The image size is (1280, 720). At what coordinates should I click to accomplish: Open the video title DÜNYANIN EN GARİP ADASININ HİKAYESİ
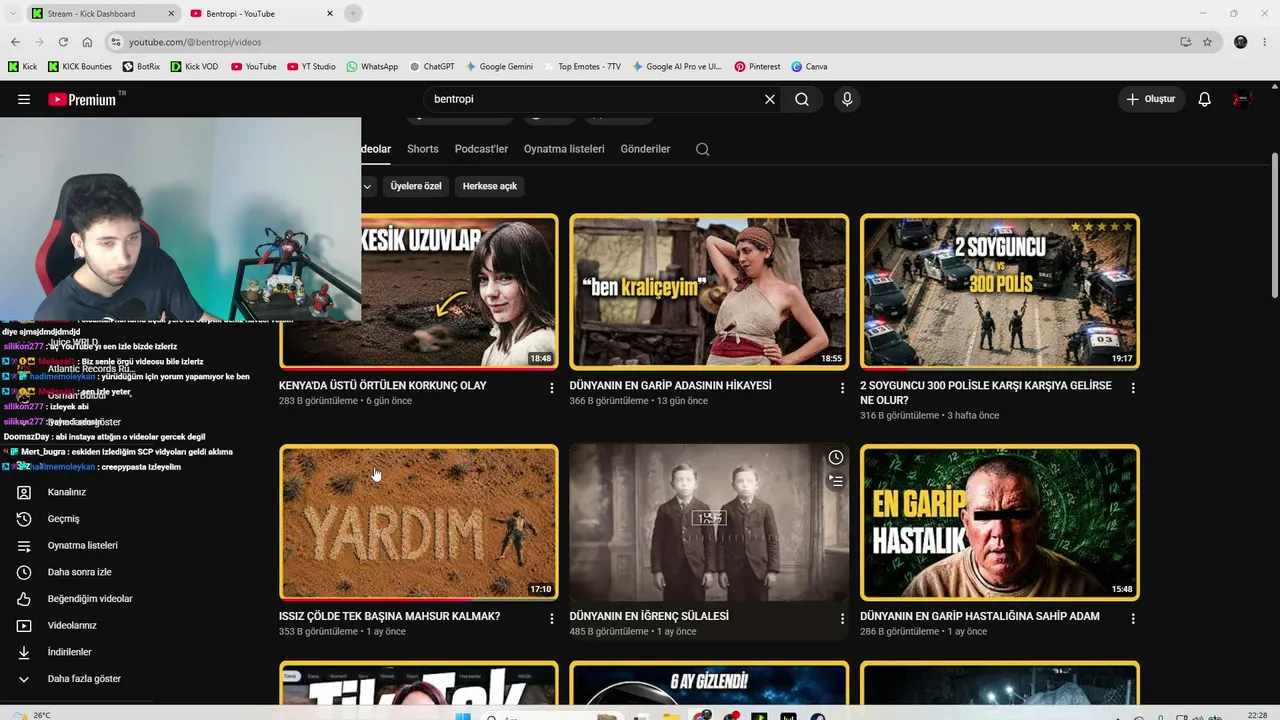(x=670, y=386)
